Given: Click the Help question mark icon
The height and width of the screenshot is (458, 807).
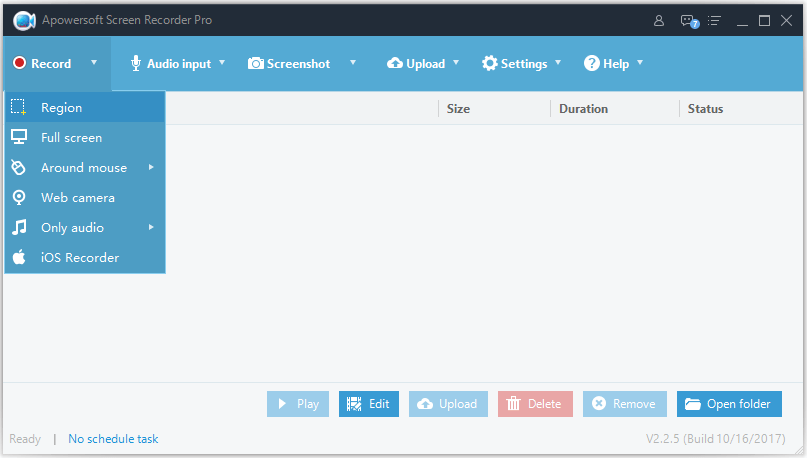Looking at the screenshot, I should (x=591, y=63).
